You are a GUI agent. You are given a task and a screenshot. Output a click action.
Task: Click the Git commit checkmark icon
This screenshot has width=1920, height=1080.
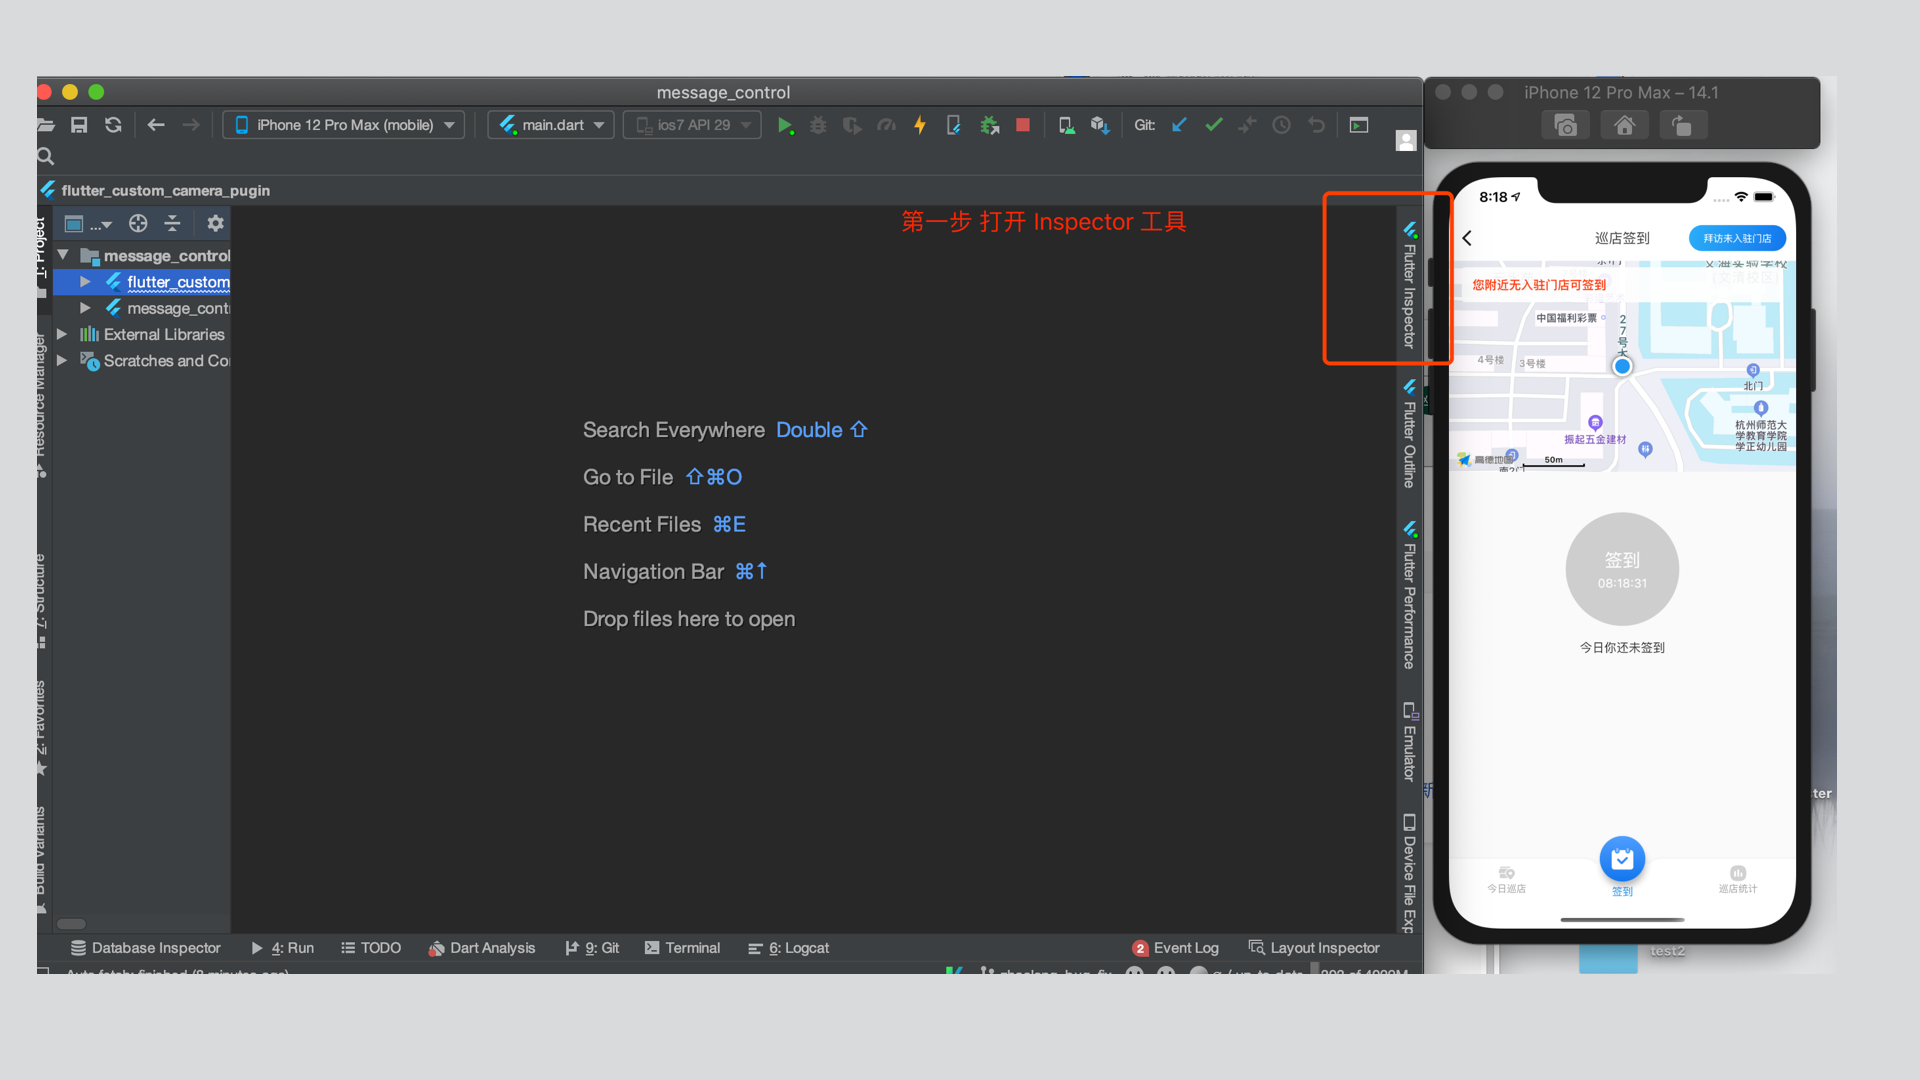click(1214, 125)
